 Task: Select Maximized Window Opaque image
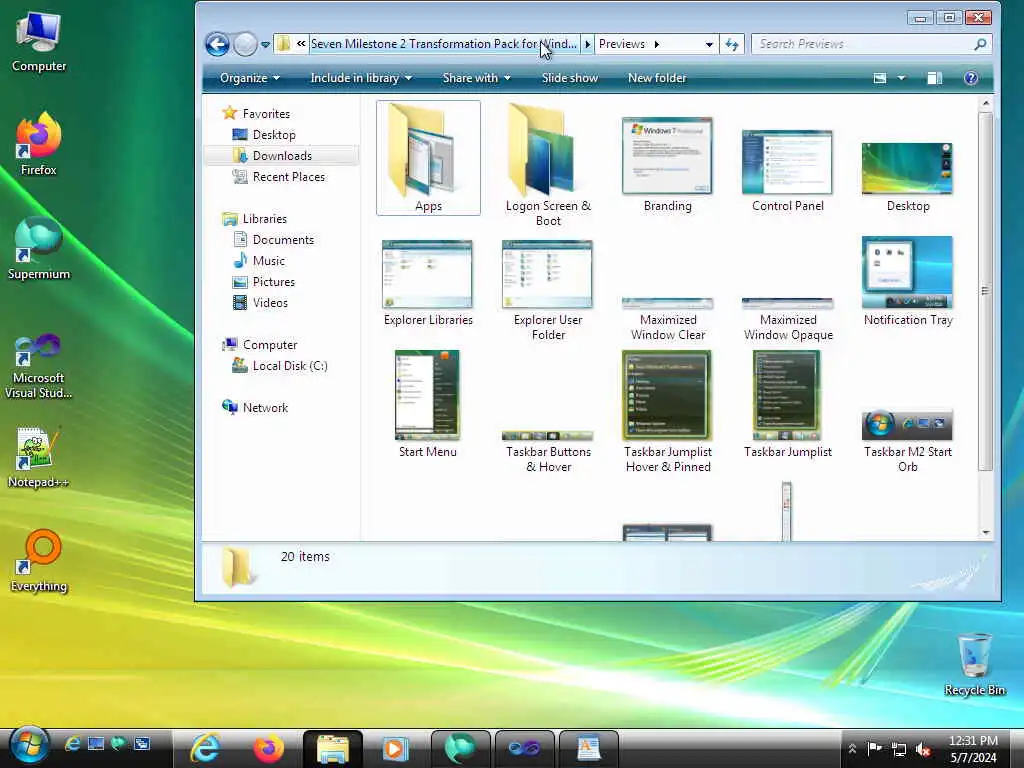click(x=788, y=319)
